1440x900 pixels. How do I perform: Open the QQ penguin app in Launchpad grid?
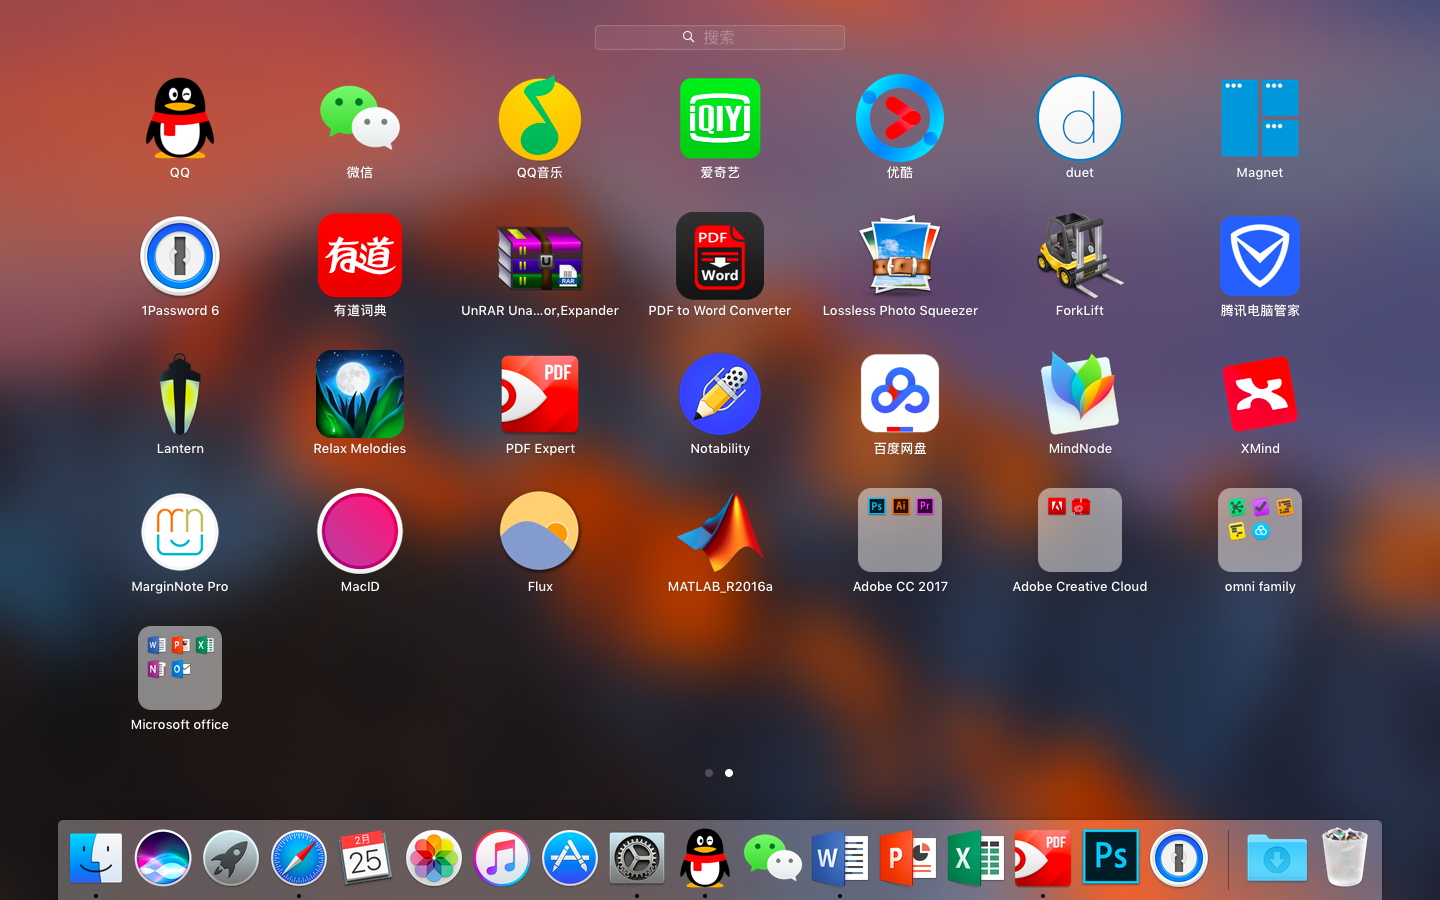180,119
